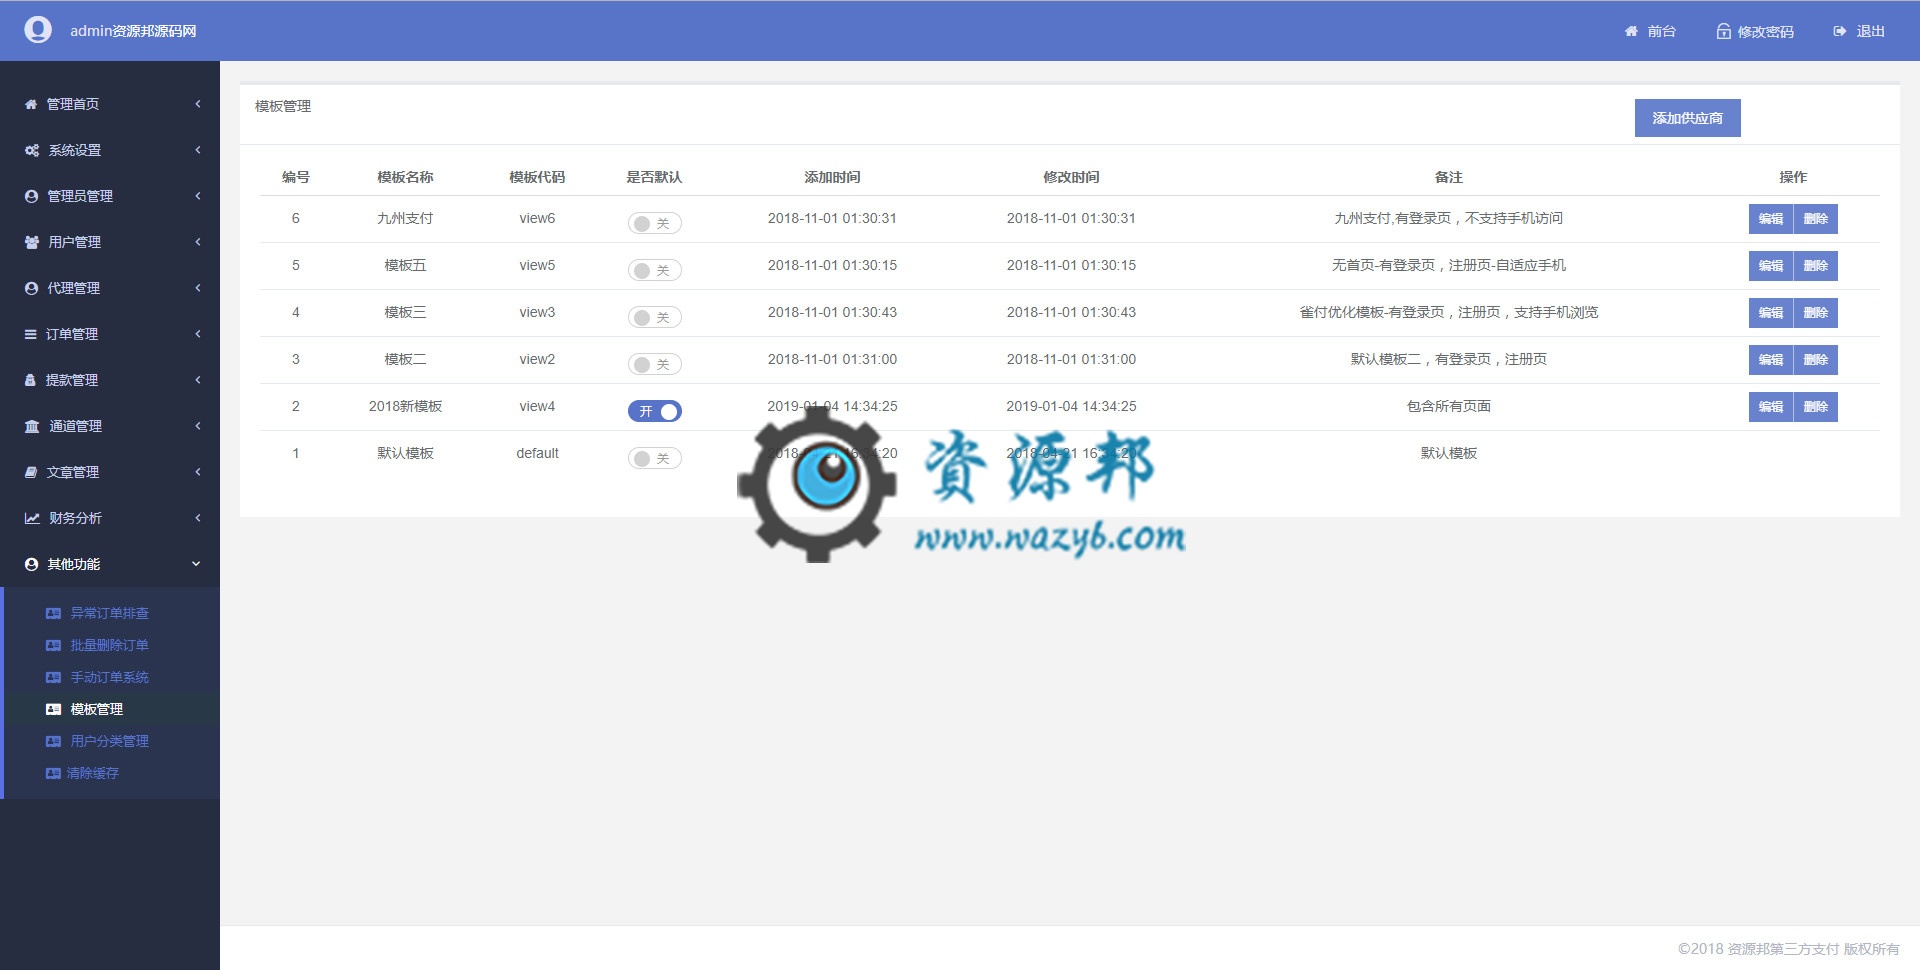
Task: Expand the 管理员管理 menu chevron
Action: click(198, 196)
